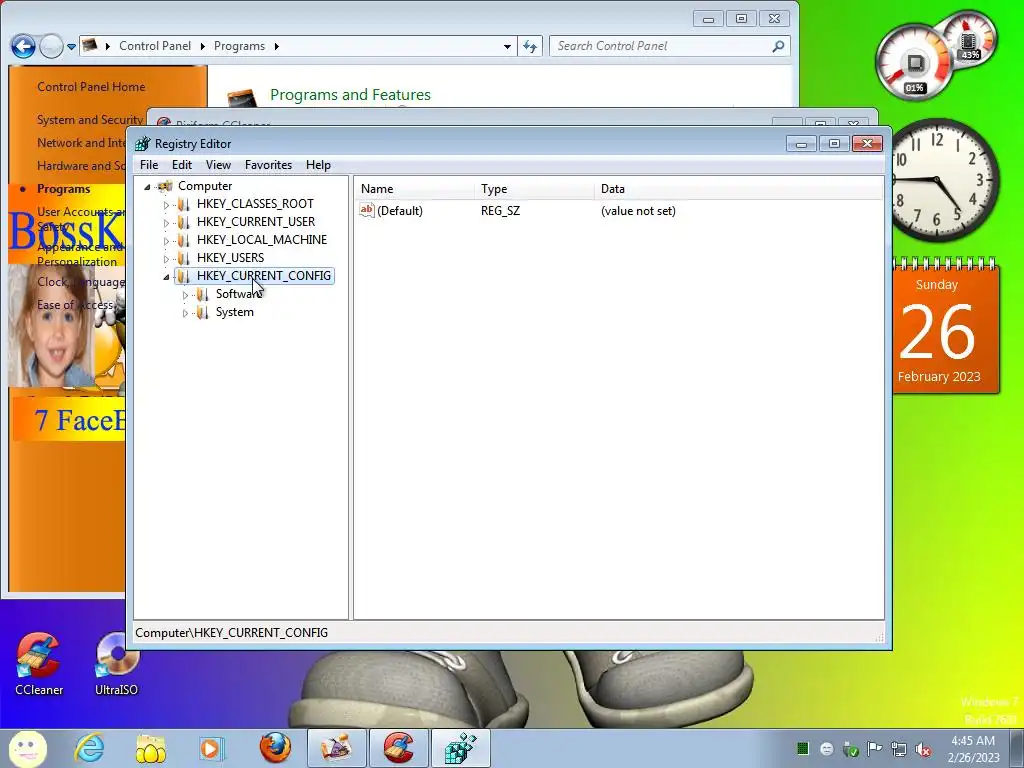The height and width of the screenshot is (768, 1024).
Task: Open the File menu in Registry Editor
Action: click(x=149, y=165)
